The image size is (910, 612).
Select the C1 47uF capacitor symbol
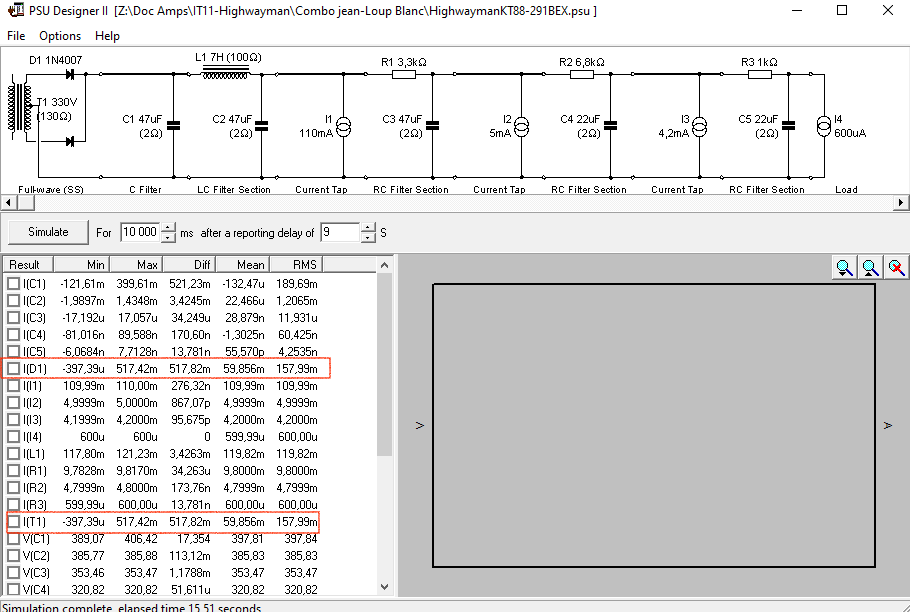coord(174,126)
